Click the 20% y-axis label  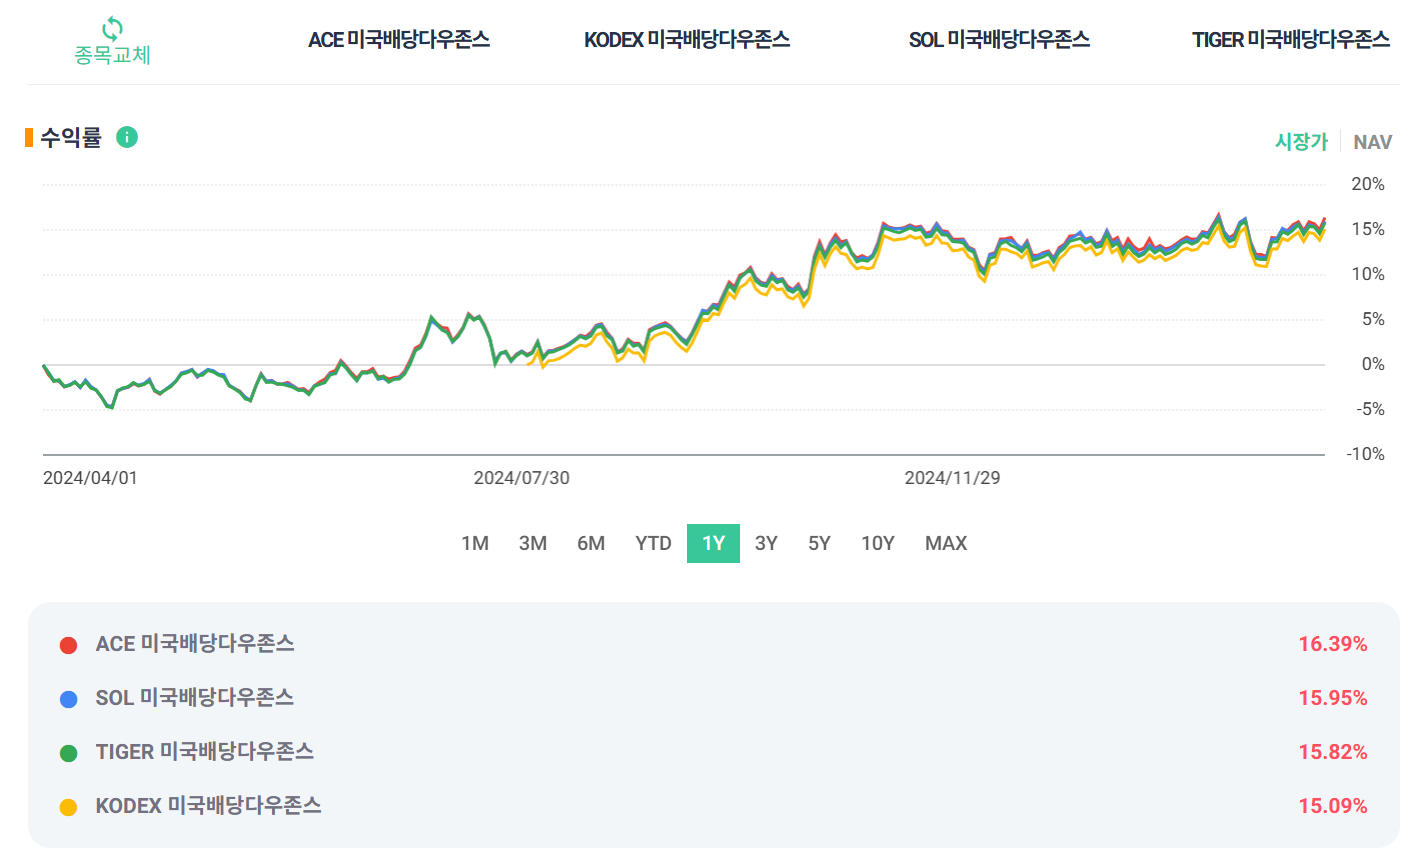point(1368,184)
